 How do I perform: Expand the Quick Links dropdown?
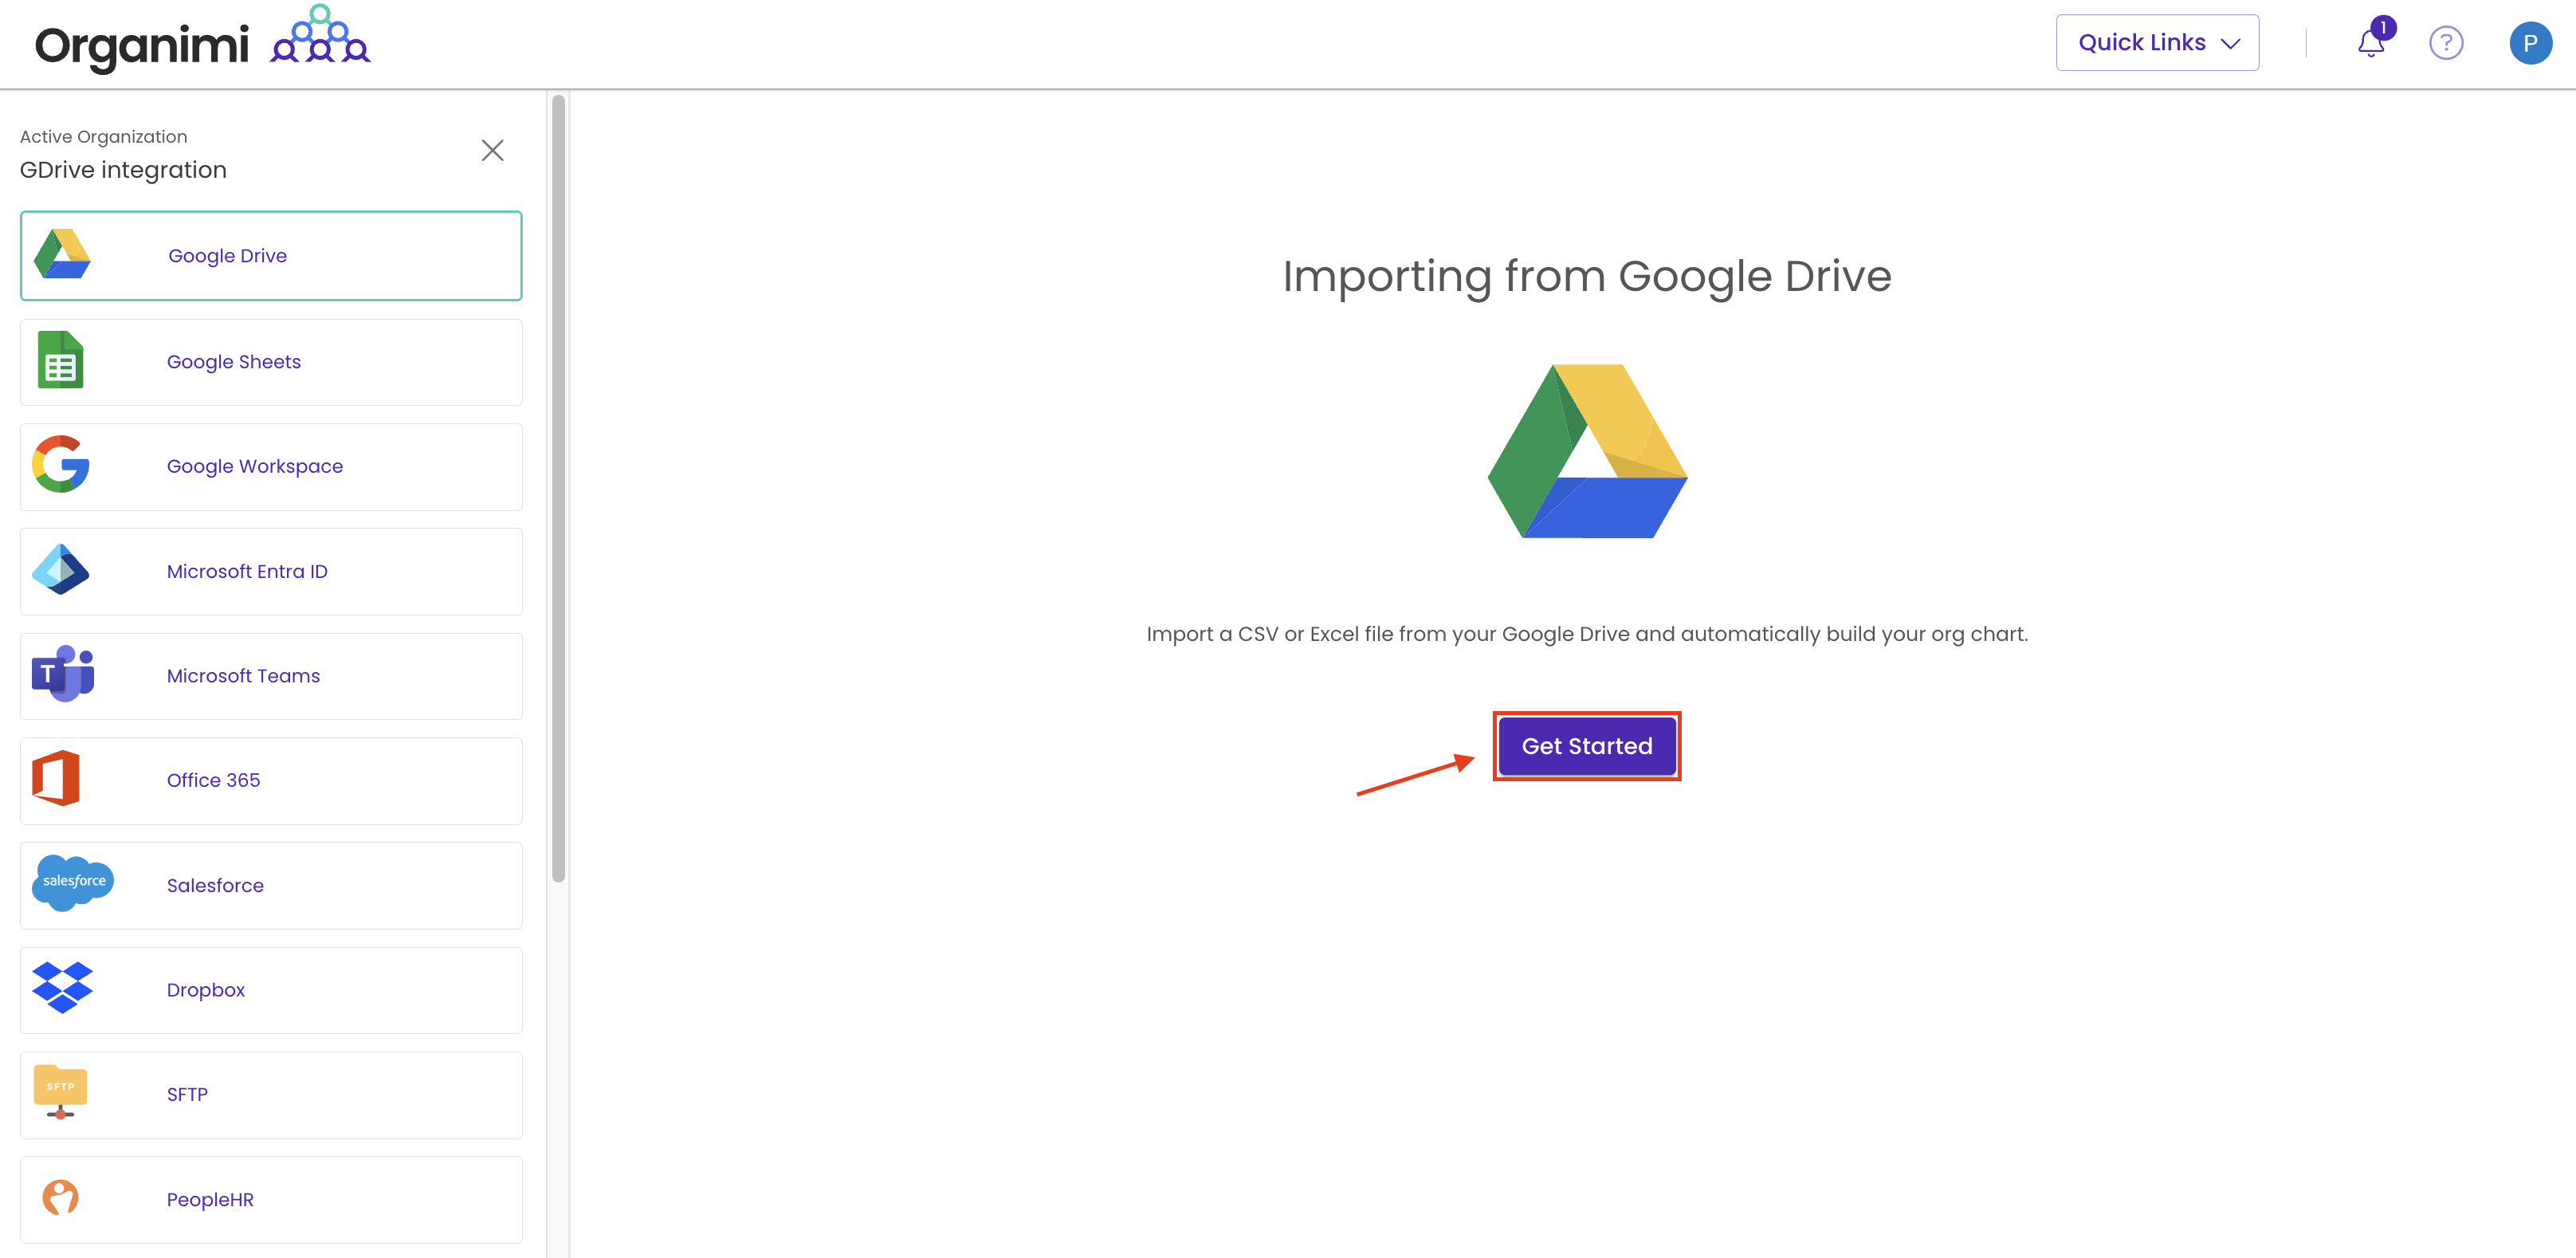pyautogui.click(x=2157, y=42)
